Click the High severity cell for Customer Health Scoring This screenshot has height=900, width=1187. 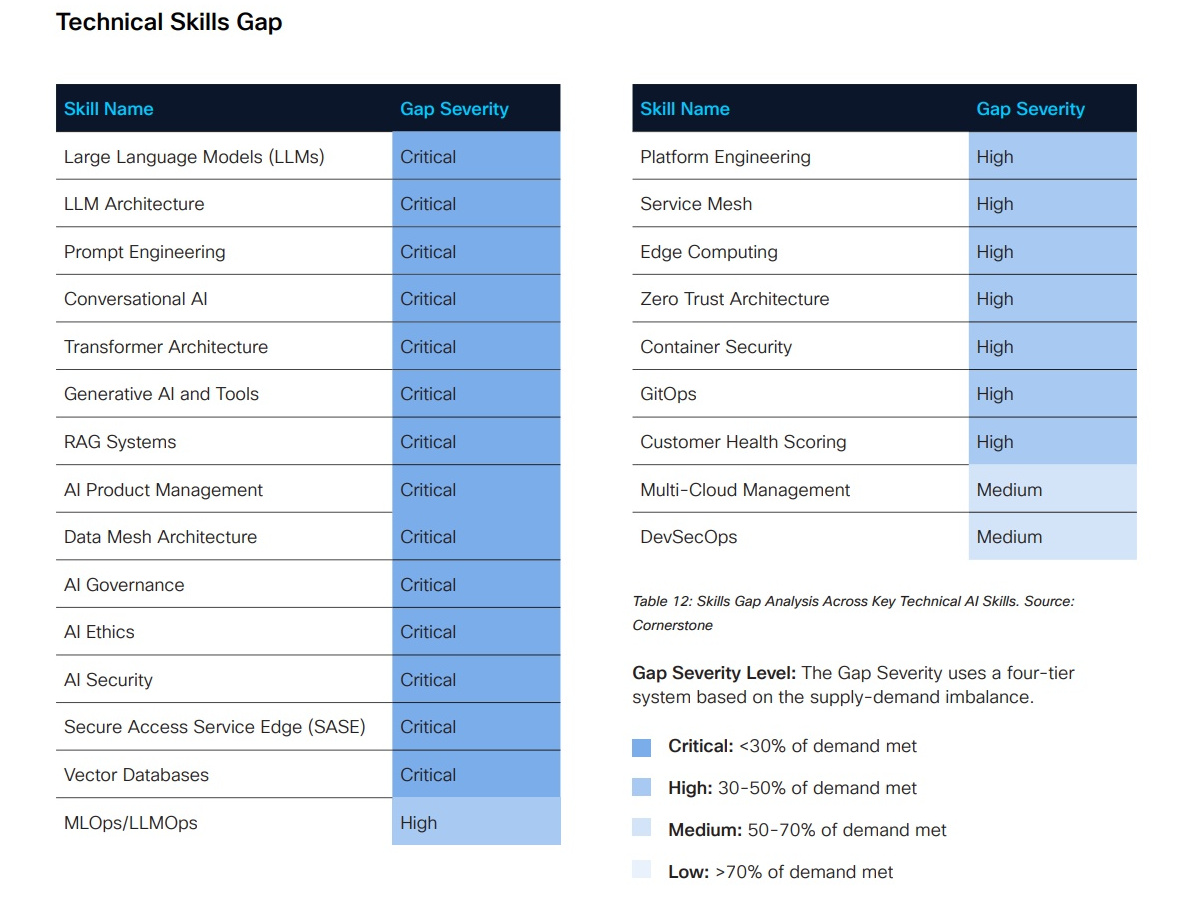click(1051, 442)
